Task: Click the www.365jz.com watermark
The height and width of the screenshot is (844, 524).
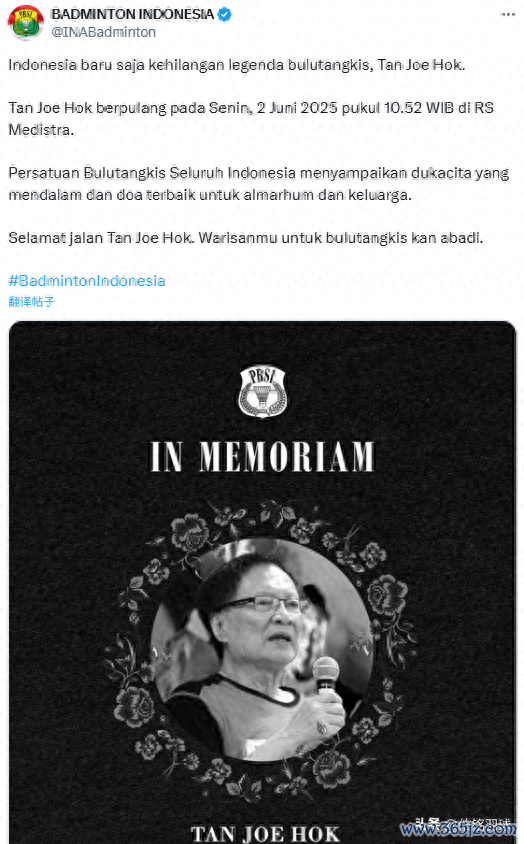Action: 457,829
